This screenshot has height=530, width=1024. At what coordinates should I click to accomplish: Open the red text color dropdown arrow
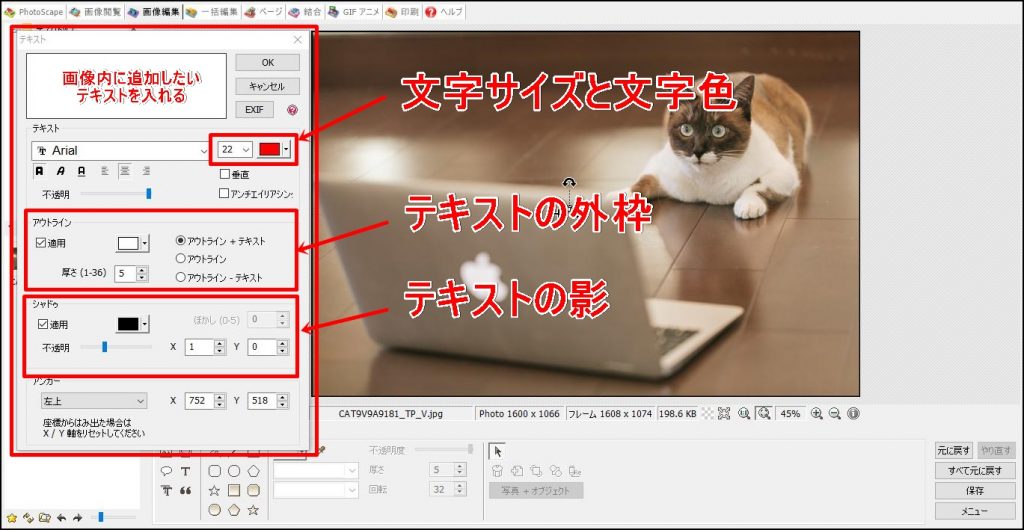(286, 149)
